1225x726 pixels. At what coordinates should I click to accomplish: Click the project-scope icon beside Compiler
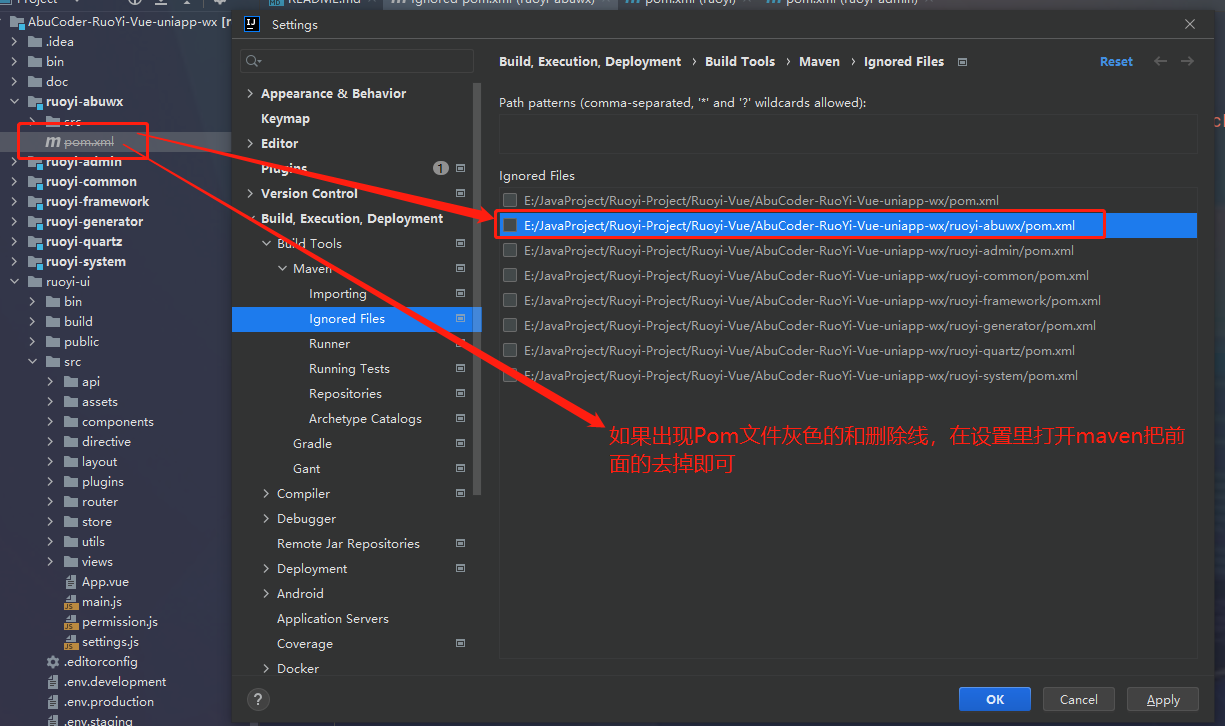click(461, 493)
